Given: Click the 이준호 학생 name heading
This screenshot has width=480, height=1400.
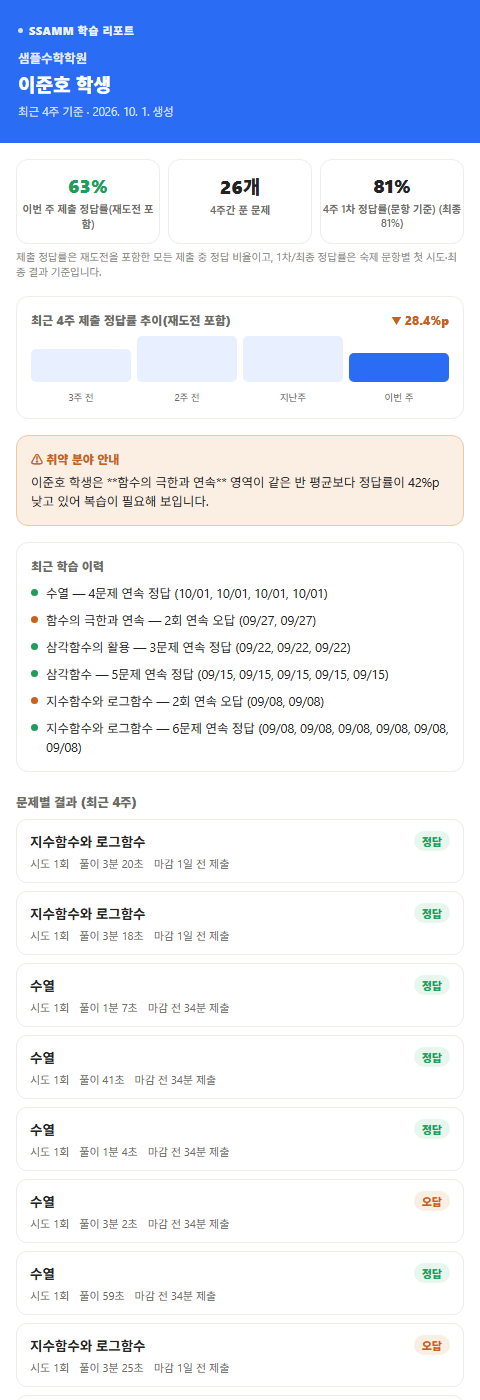Looking at the screenshot, I should [x=65, y=83].
